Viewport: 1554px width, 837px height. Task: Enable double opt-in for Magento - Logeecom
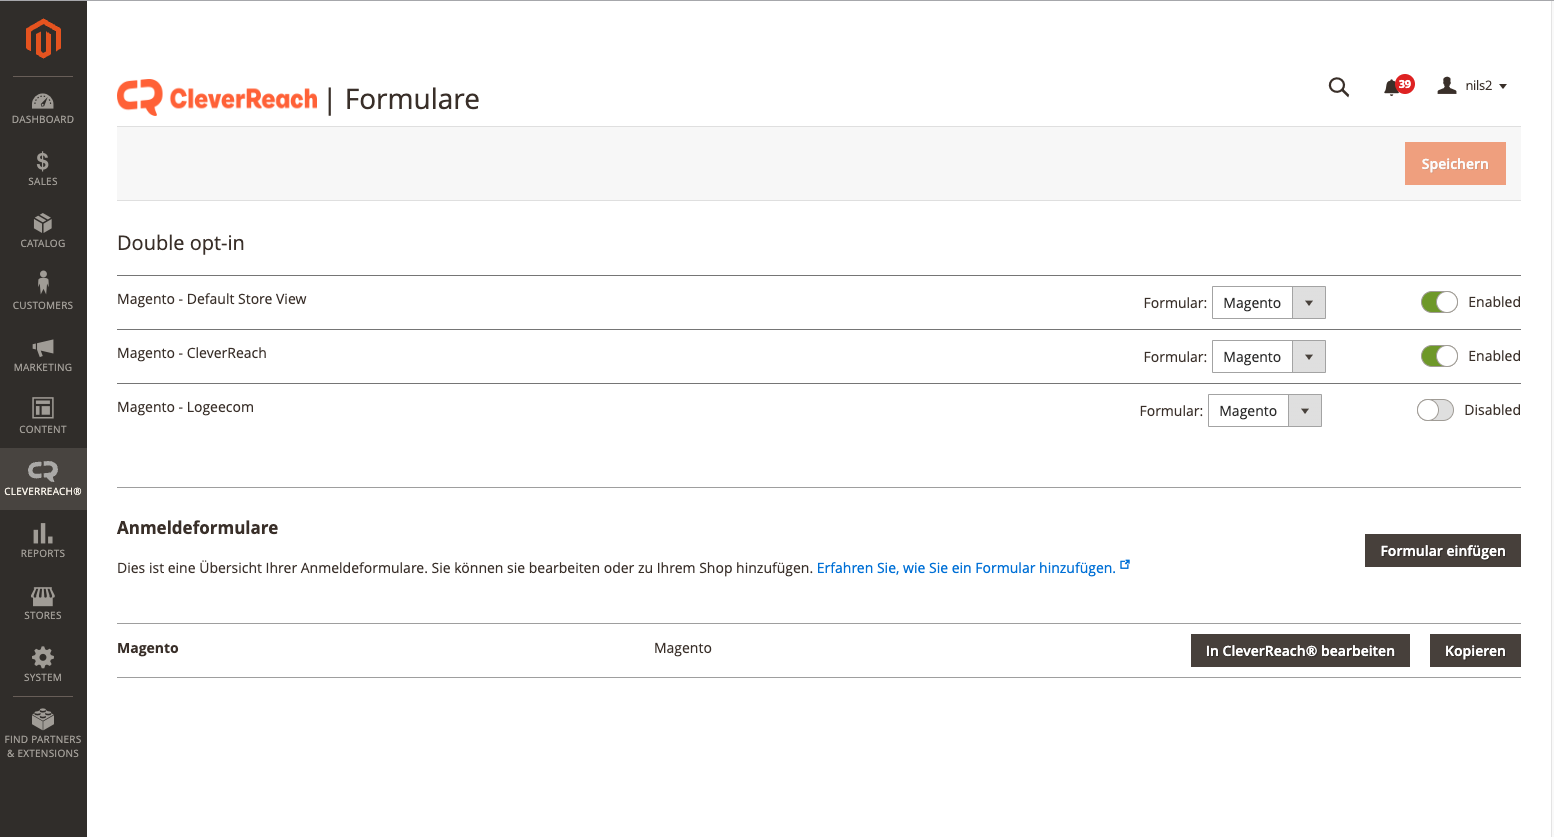point(1435,410)
